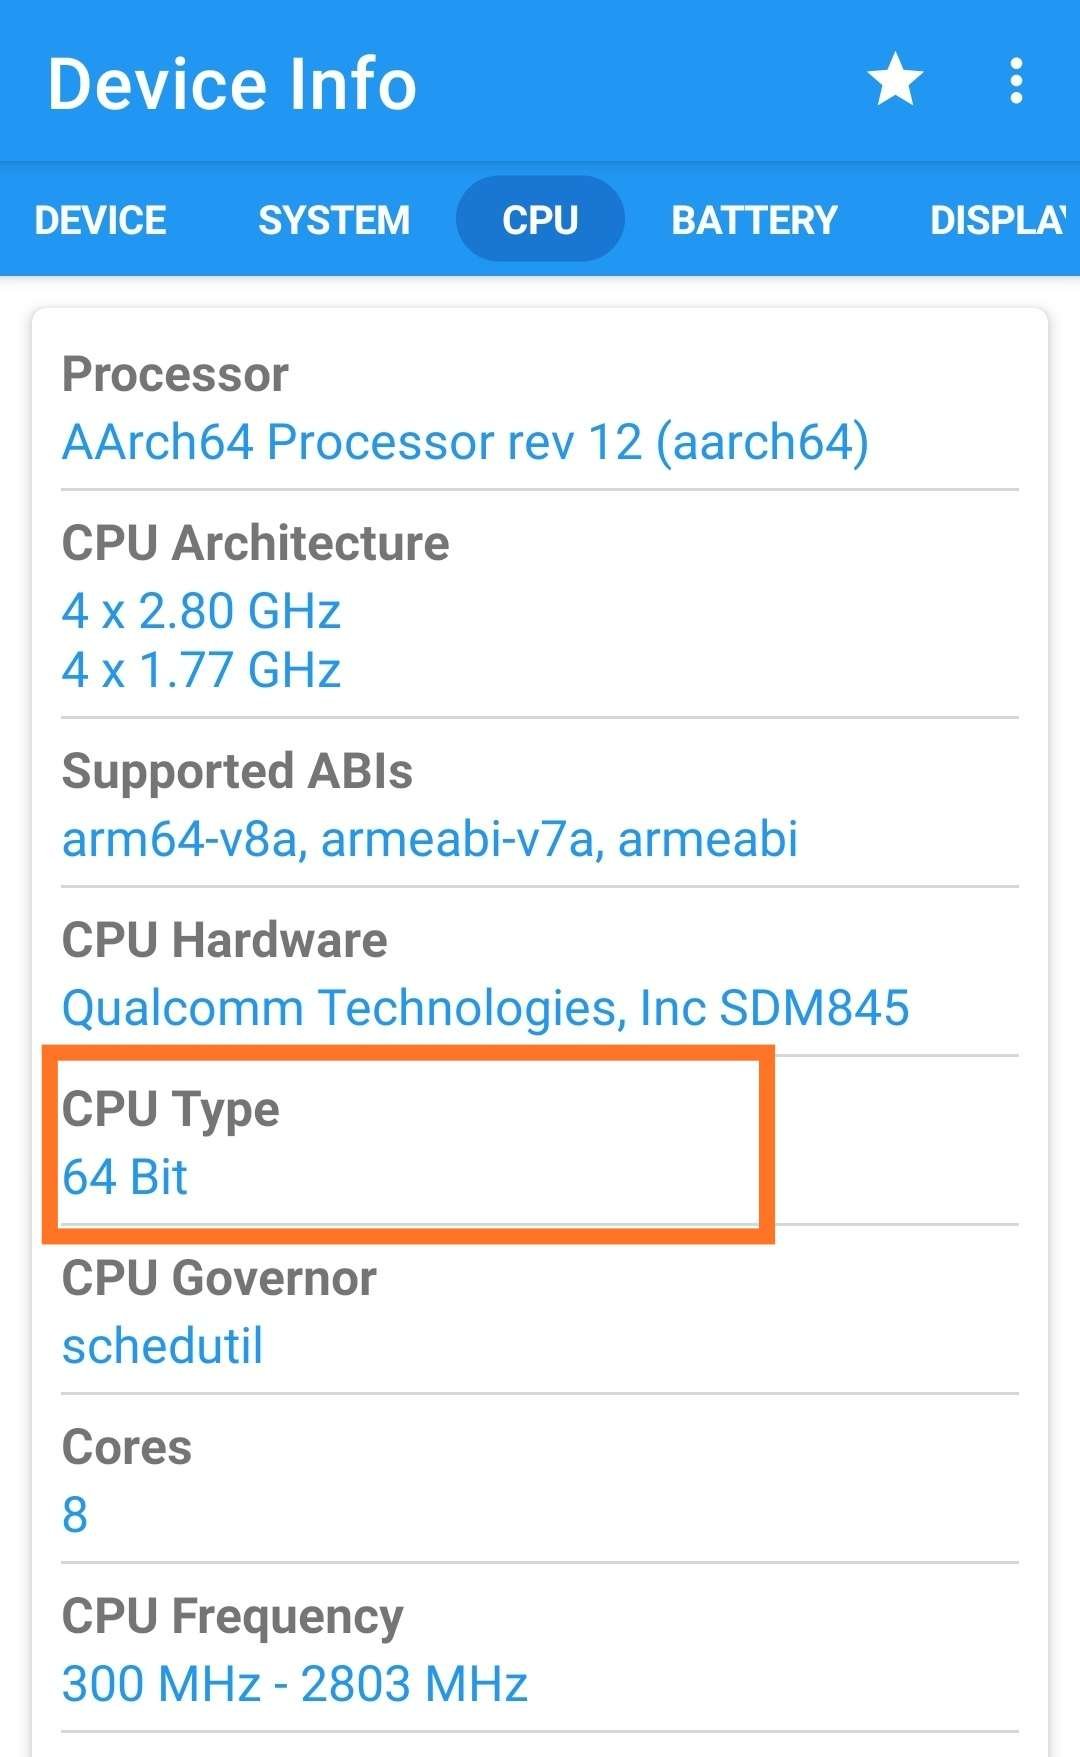Open the three-dot overflow menu
Screen dimensions: 1080x1757
1016,81
